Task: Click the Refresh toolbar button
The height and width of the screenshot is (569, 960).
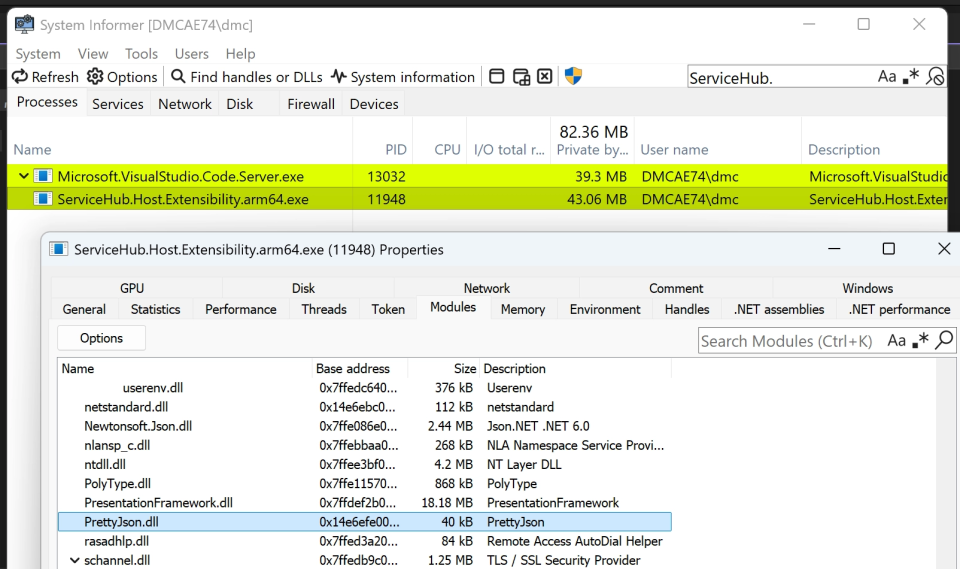Action: click(46, 77)
